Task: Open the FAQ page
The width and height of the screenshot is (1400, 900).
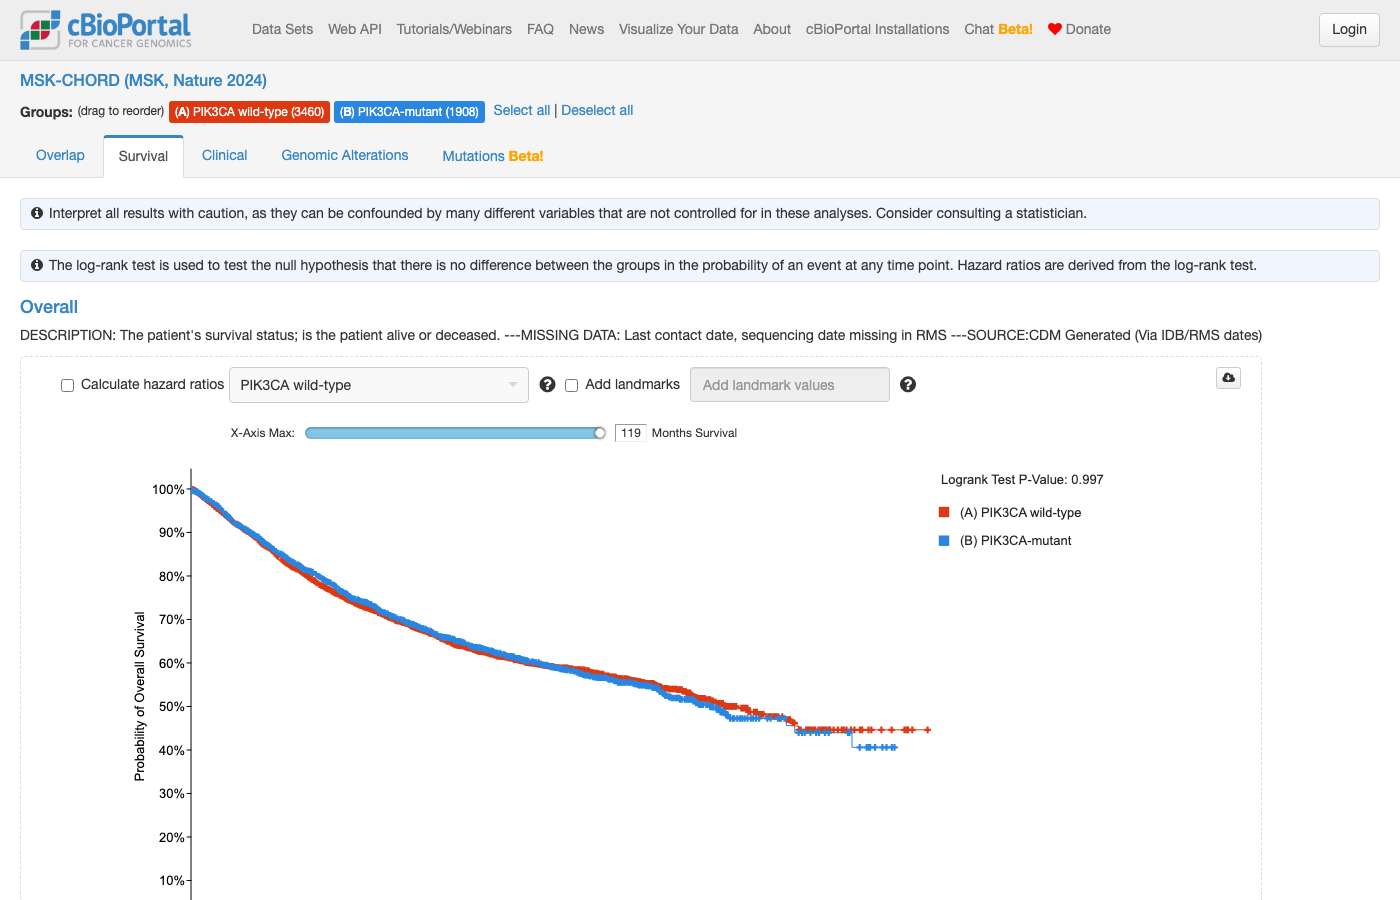Action: 540,29
